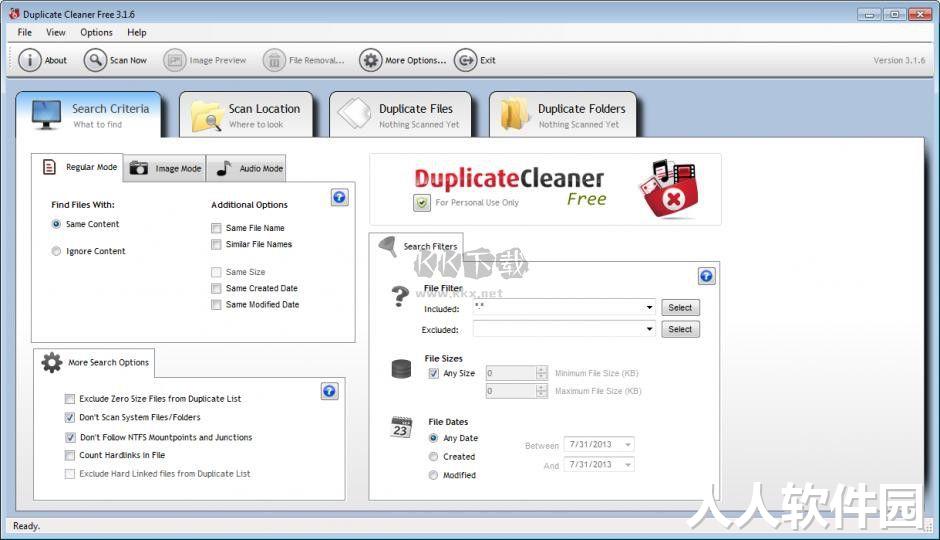Switch to Image Mode camera tab
940x540 pixels.
pos(165,168)
